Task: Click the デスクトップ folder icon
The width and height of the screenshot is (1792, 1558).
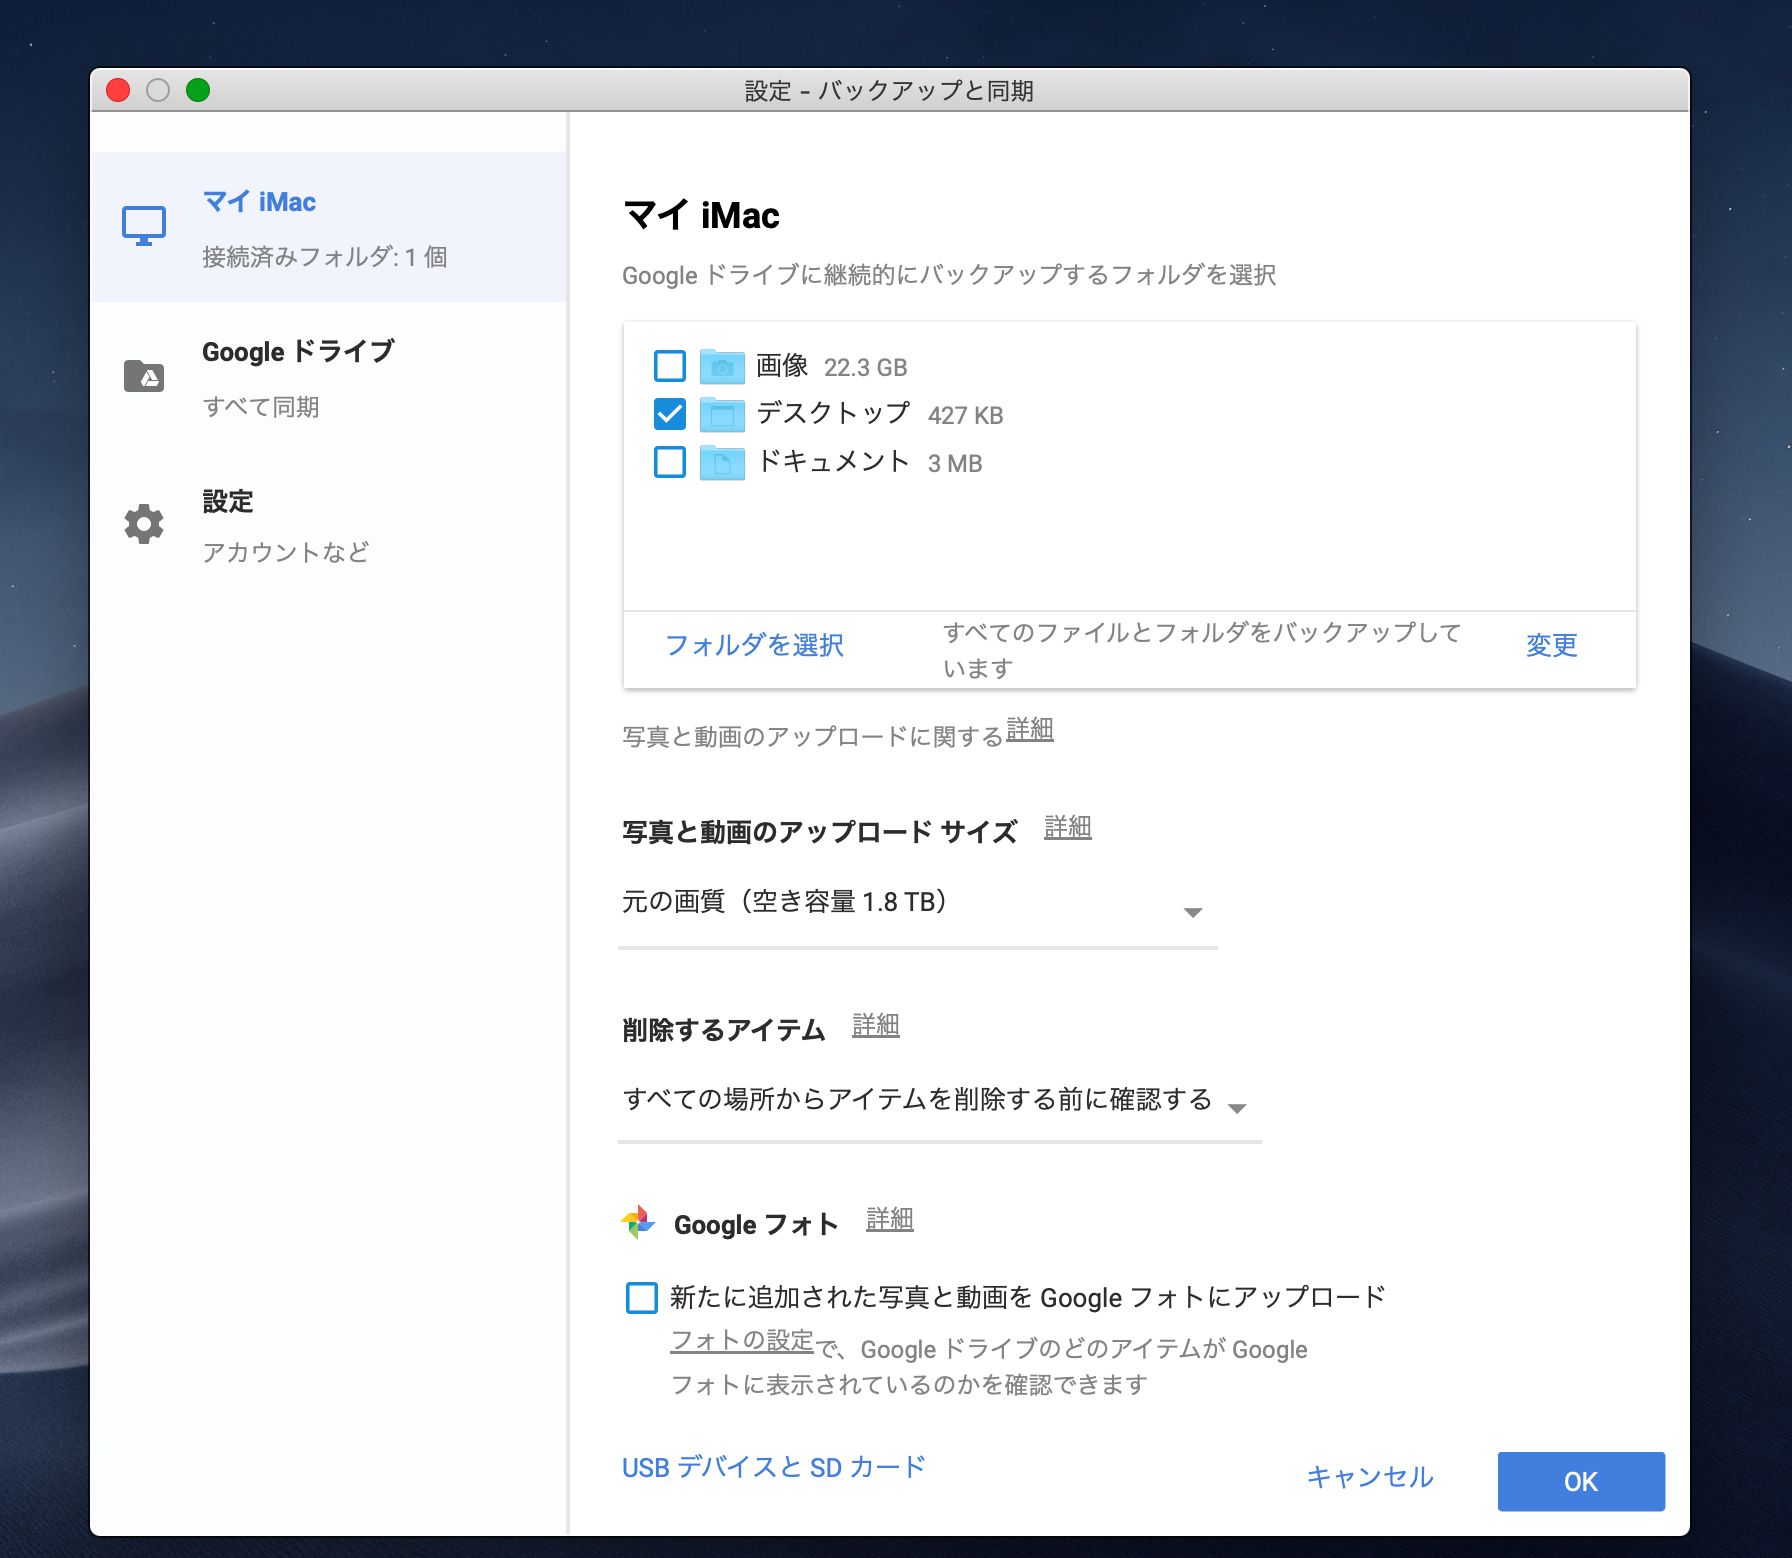Action: (722, 414)
